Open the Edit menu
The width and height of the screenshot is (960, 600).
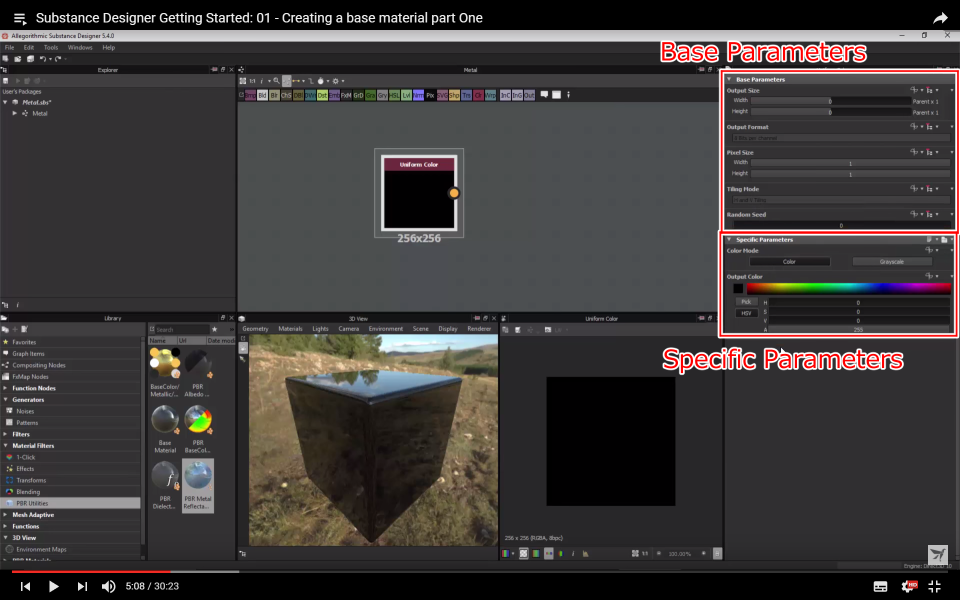click(29, 47)
